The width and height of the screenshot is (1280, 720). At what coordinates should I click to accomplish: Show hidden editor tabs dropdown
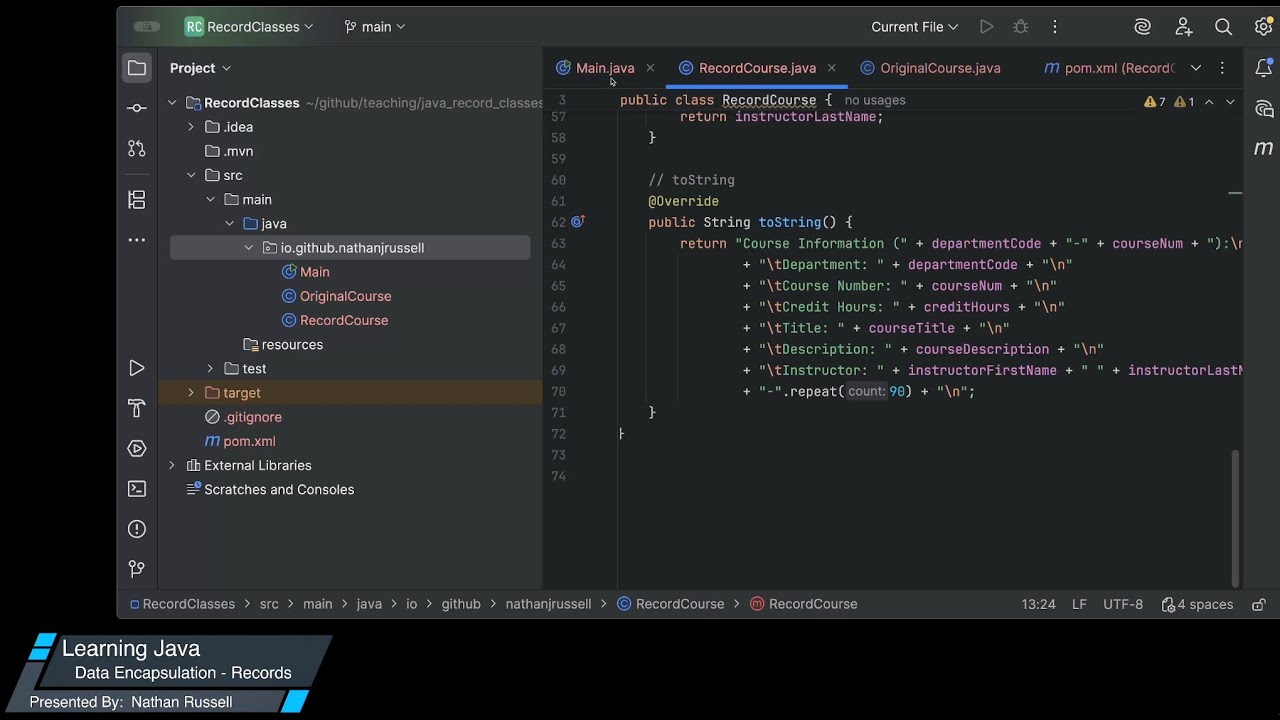coord(1196,68)
